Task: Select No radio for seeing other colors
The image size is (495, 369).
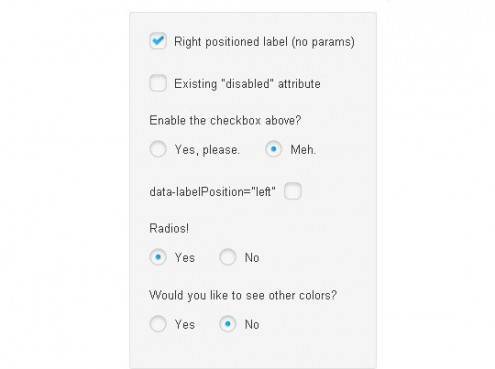Action: pos(228,324)
